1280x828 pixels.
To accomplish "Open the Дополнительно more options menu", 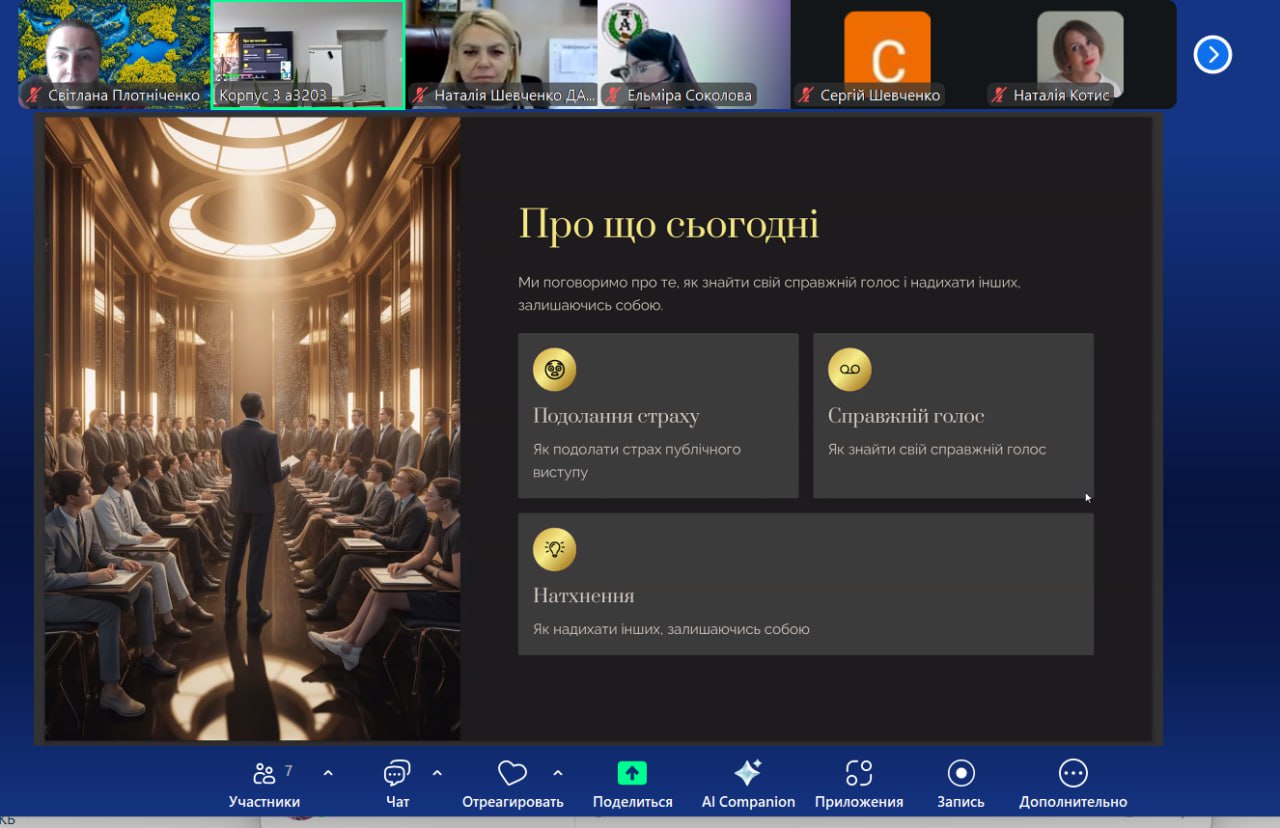I will (x=1072, y=783).
